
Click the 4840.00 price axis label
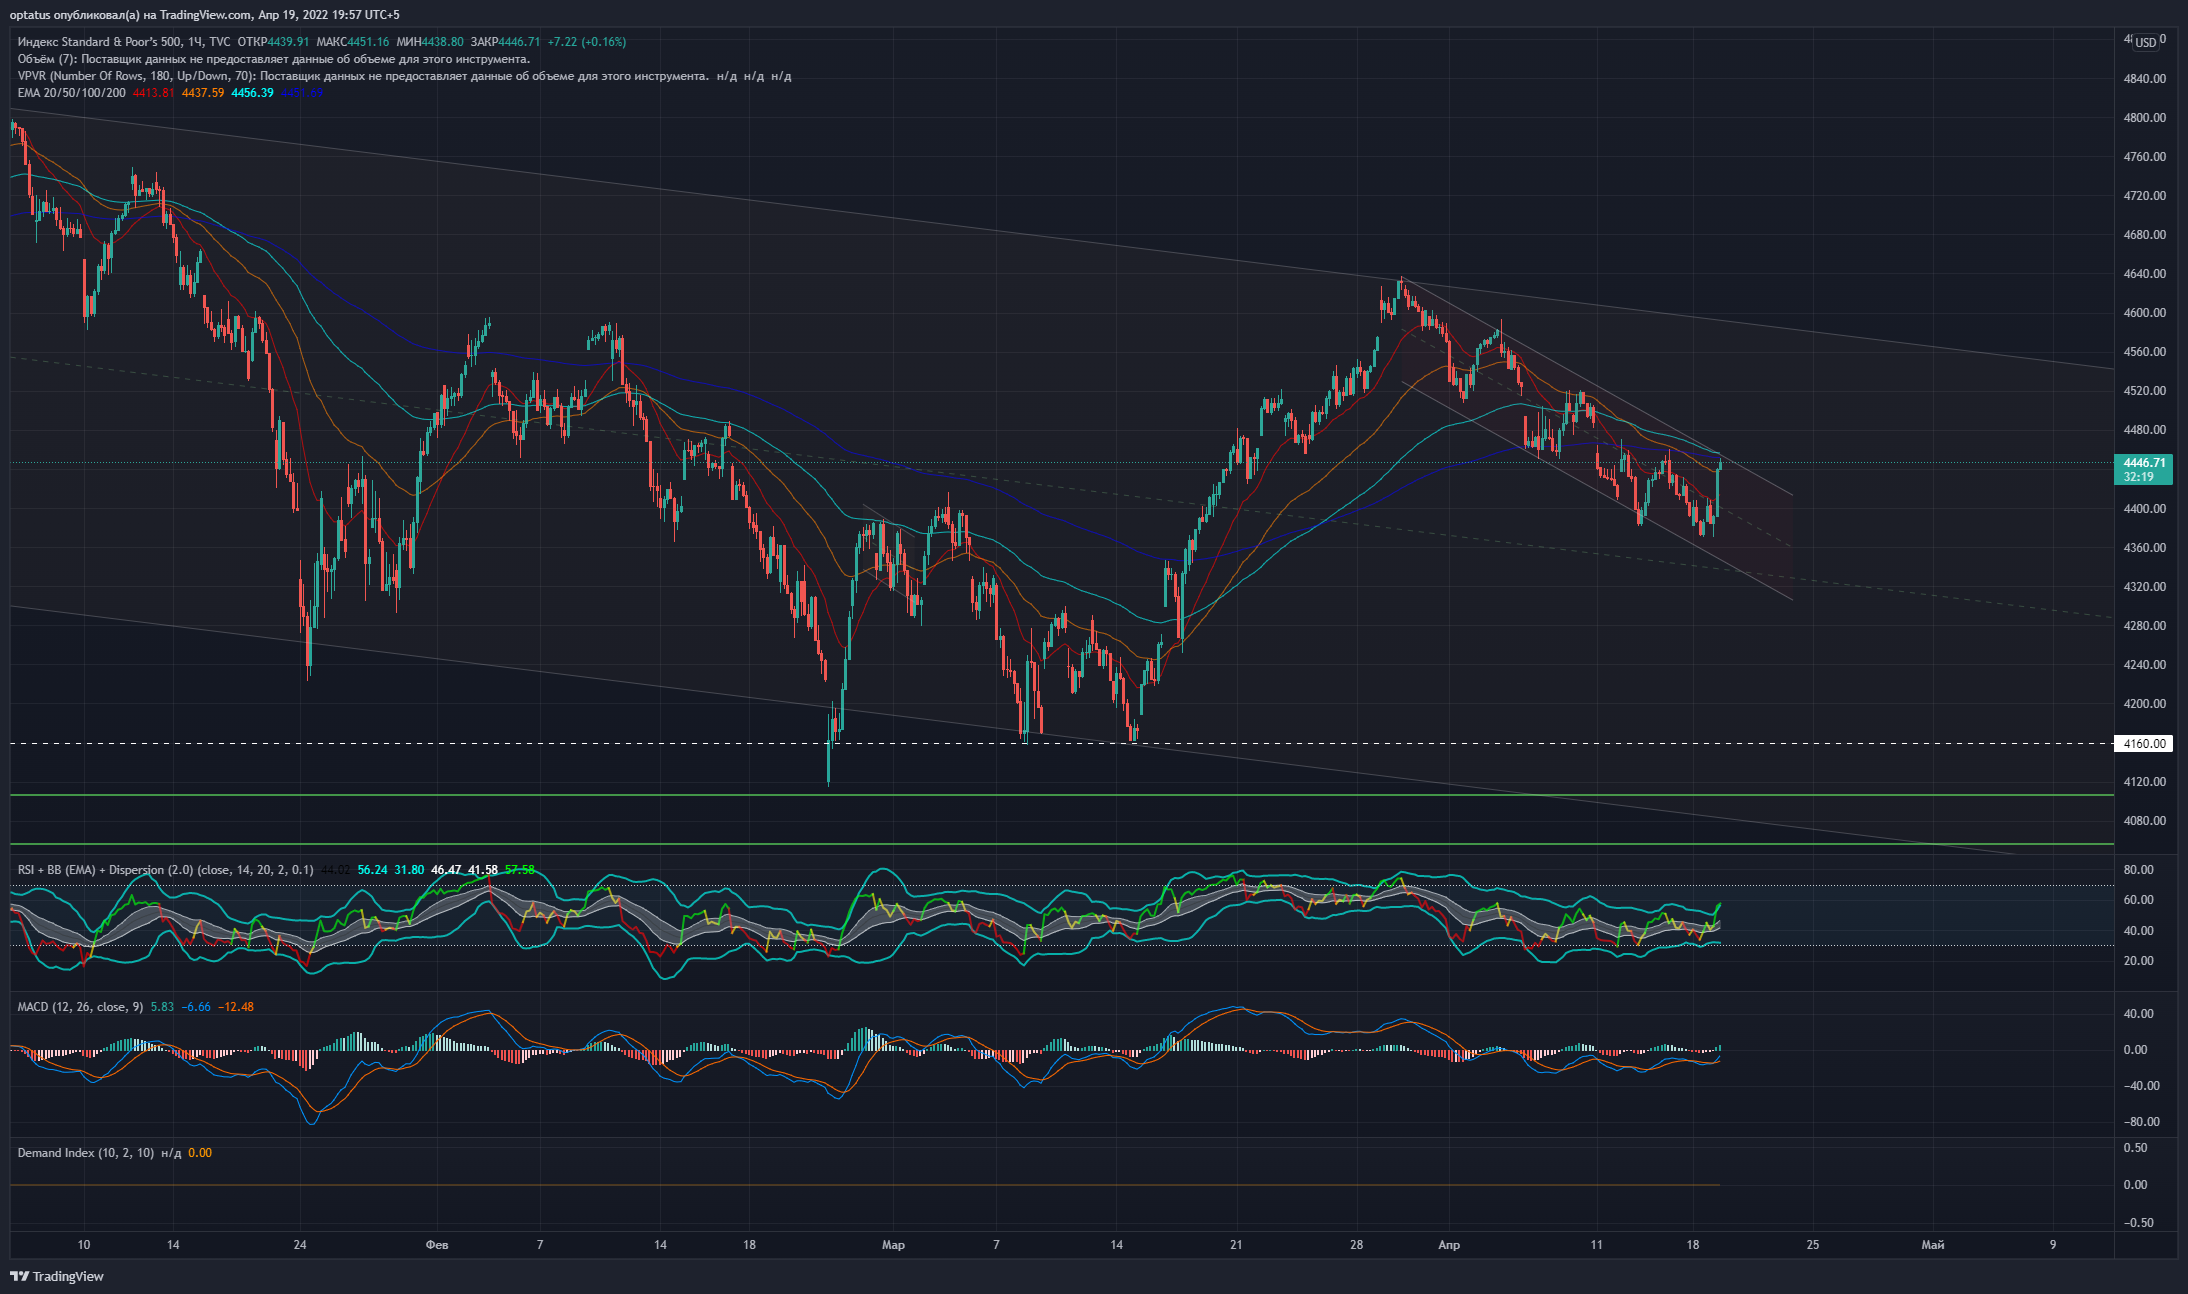[x=2144, y=79]
